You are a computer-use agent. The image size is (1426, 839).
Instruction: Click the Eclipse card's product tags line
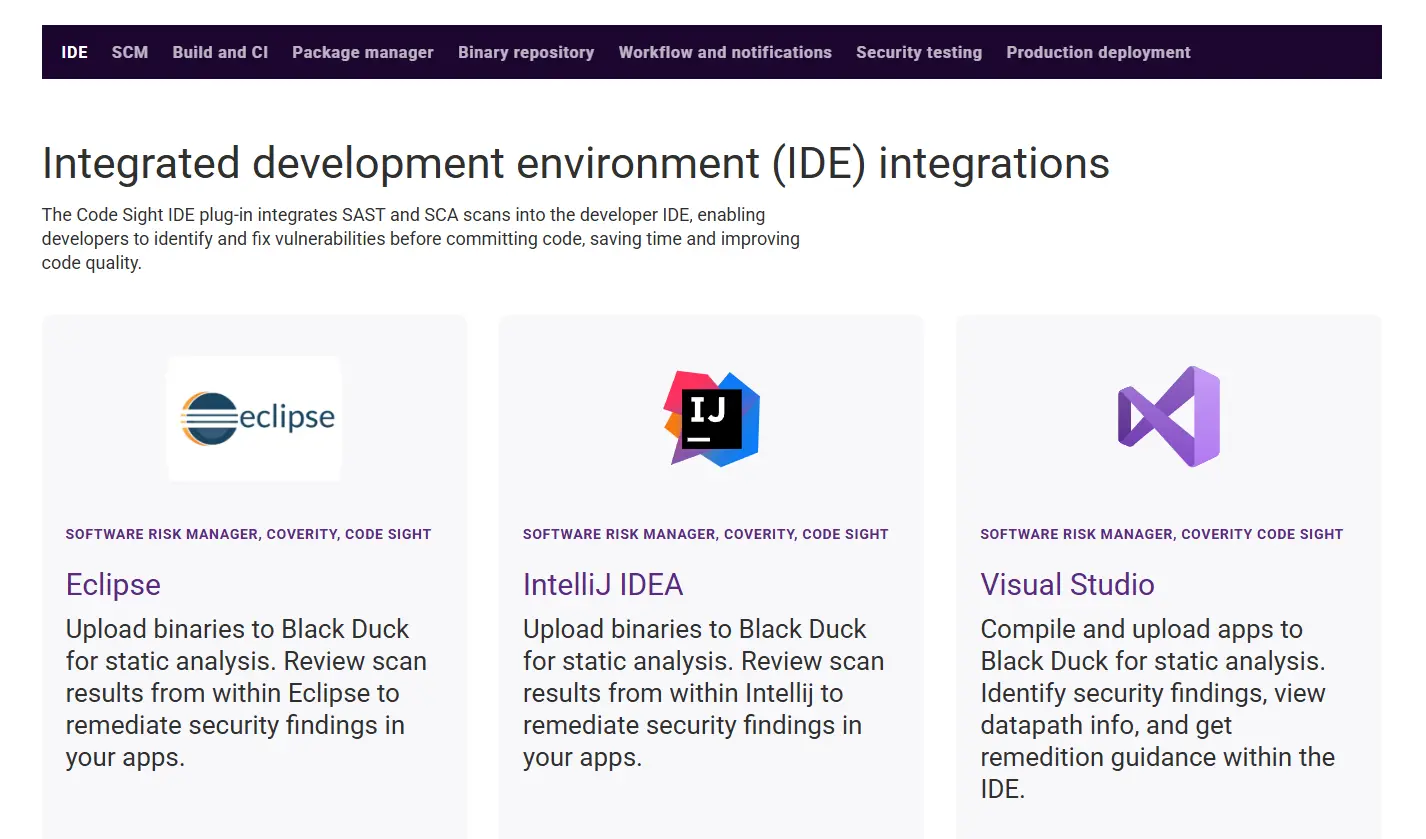point(248,534)
